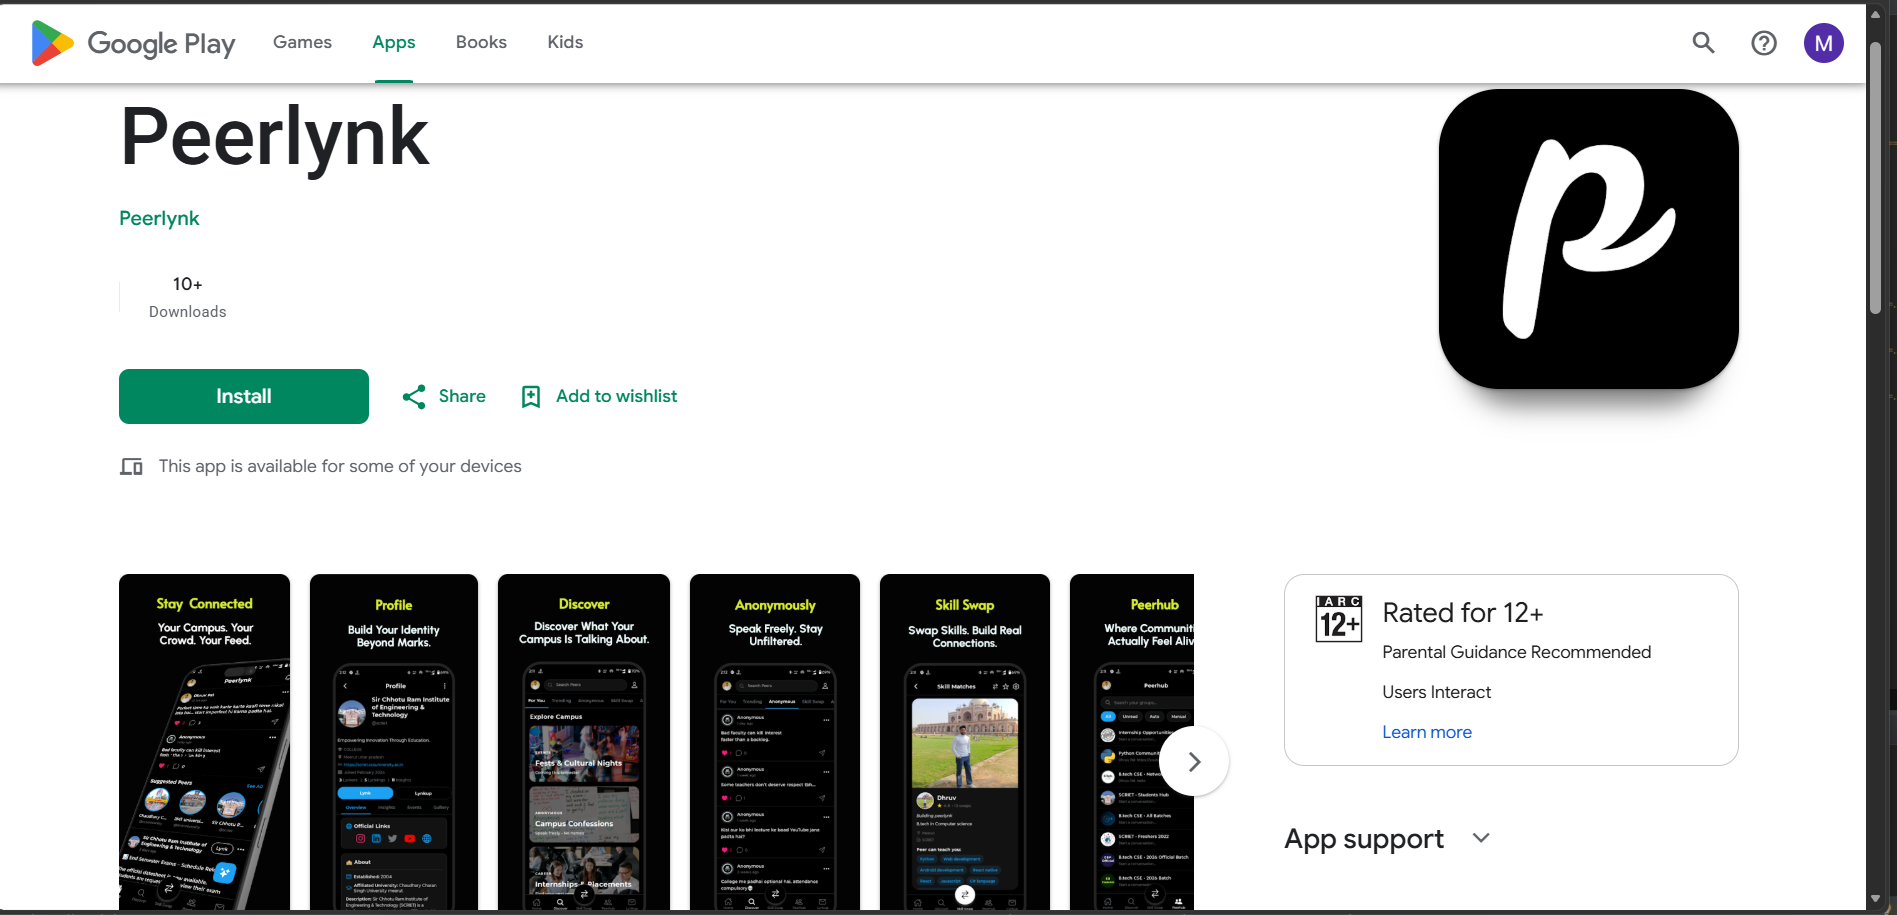
Task: Click This app is available for some devices text
Action: (x=340, y=467)
